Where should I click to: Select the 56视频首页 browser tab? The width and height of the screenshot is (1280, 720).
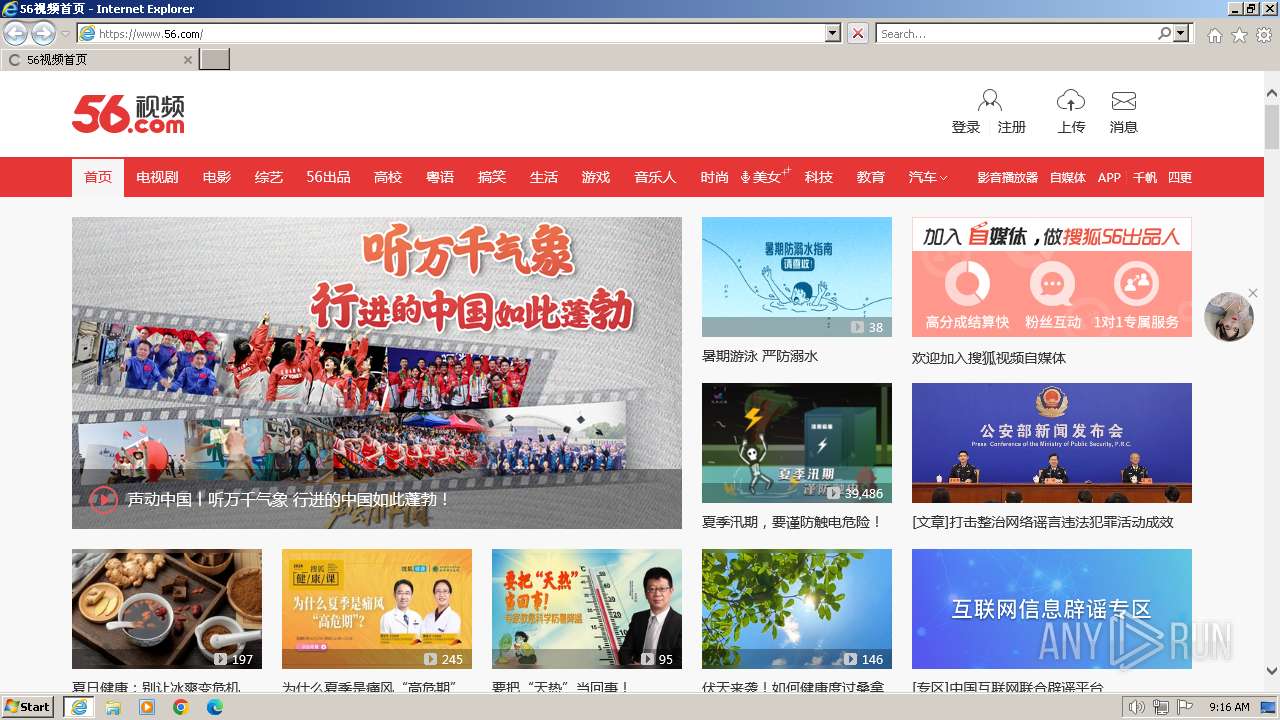click(99, 60)
